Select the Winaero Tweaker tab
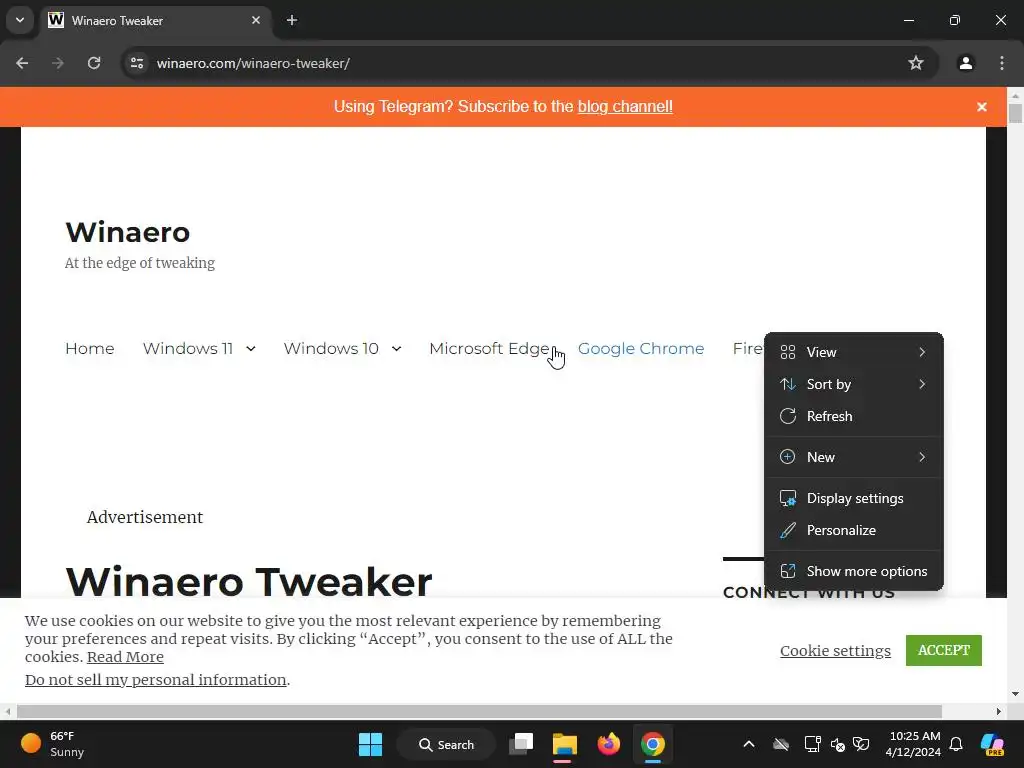Screen dimensions: 1024x768 (x=156, y=20)
